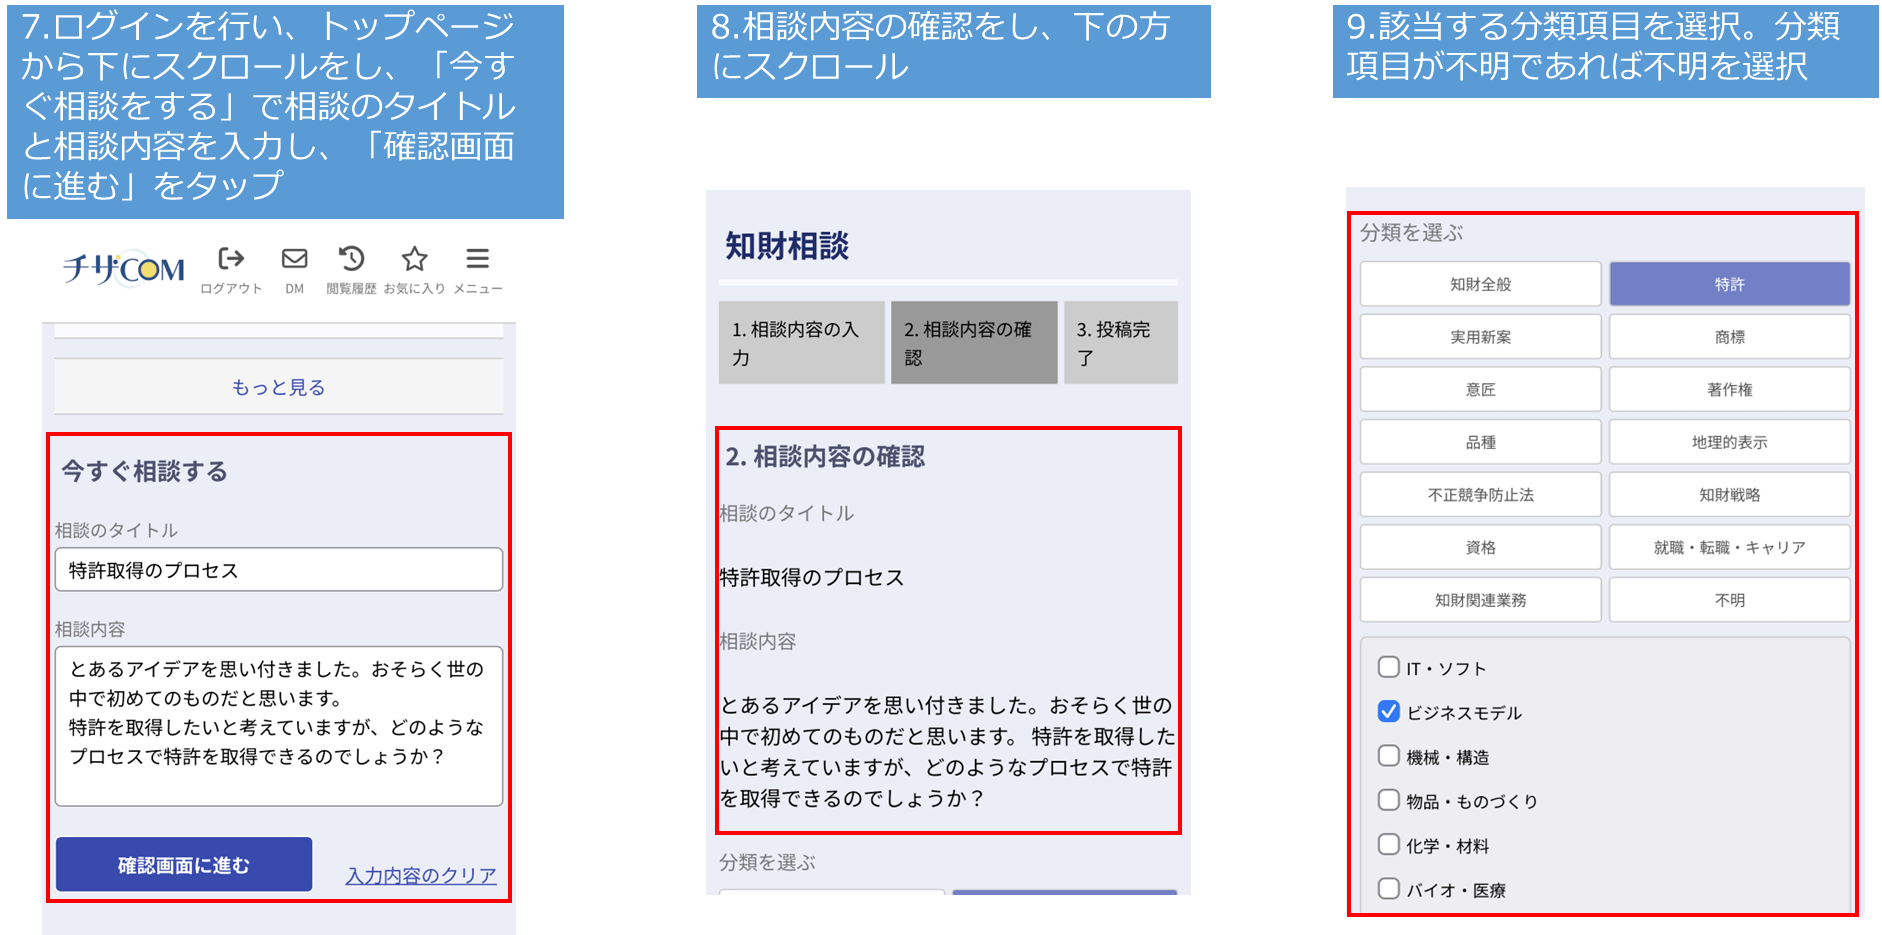The image size is (1882, 935).
Task: Select the 商標 category button
Action: 1729,337
